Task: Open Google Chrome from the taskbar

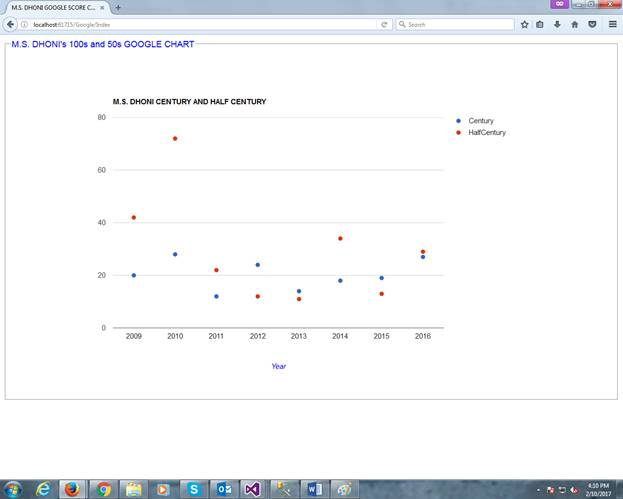Action: pyautogui.click(x=103, y=489)
